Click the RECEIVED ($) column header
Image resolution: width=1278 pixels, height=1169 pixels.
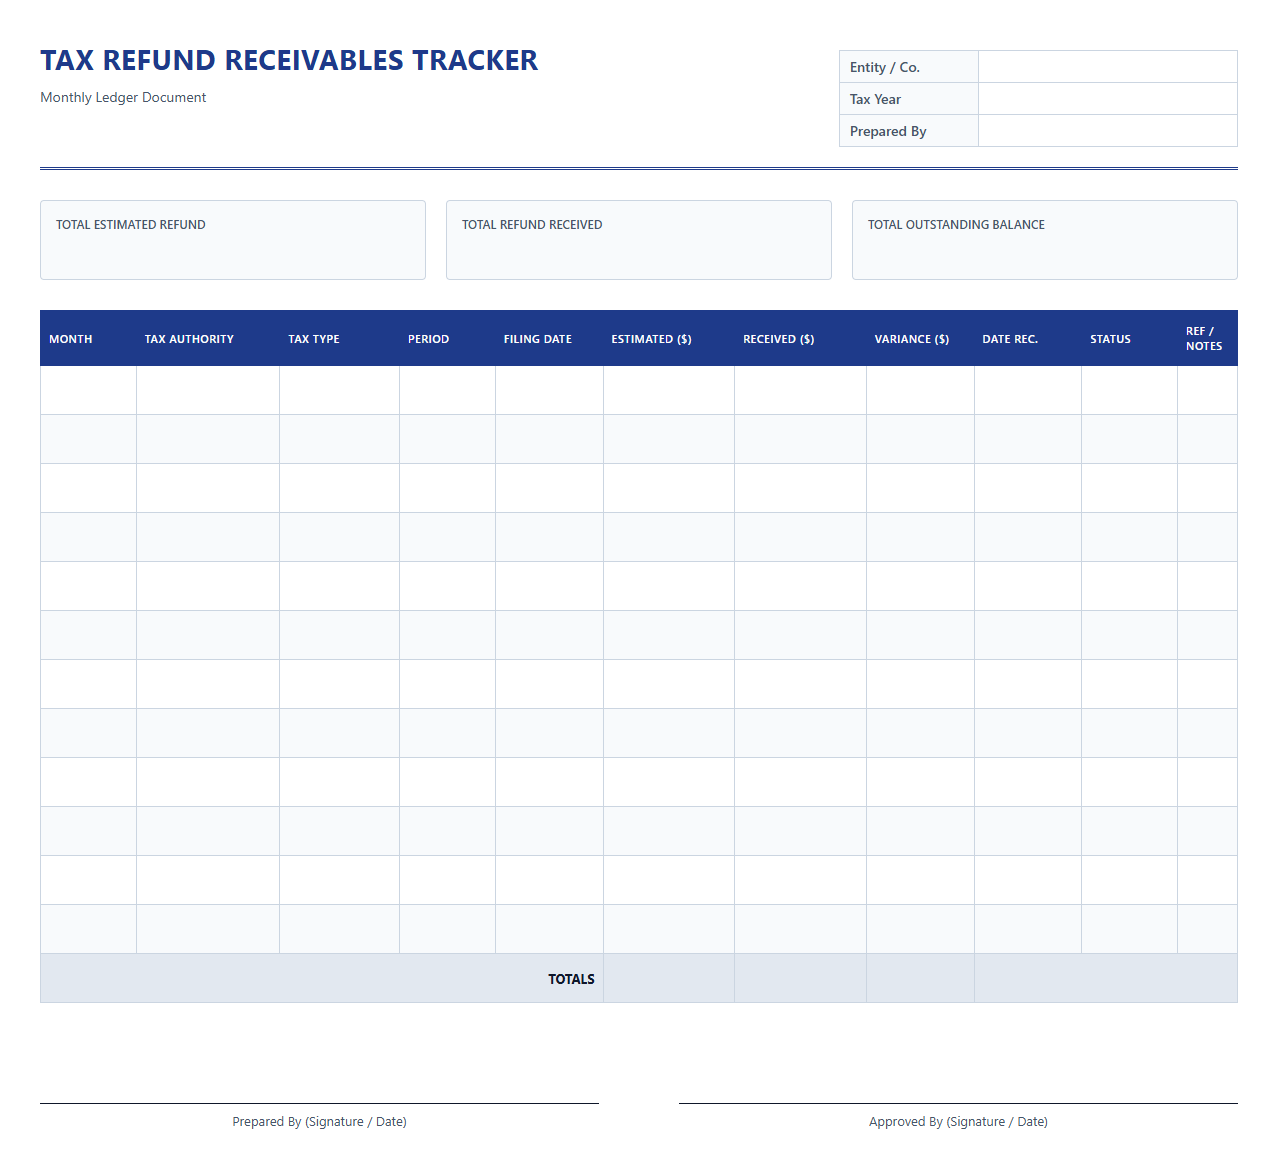coord(800,339)
